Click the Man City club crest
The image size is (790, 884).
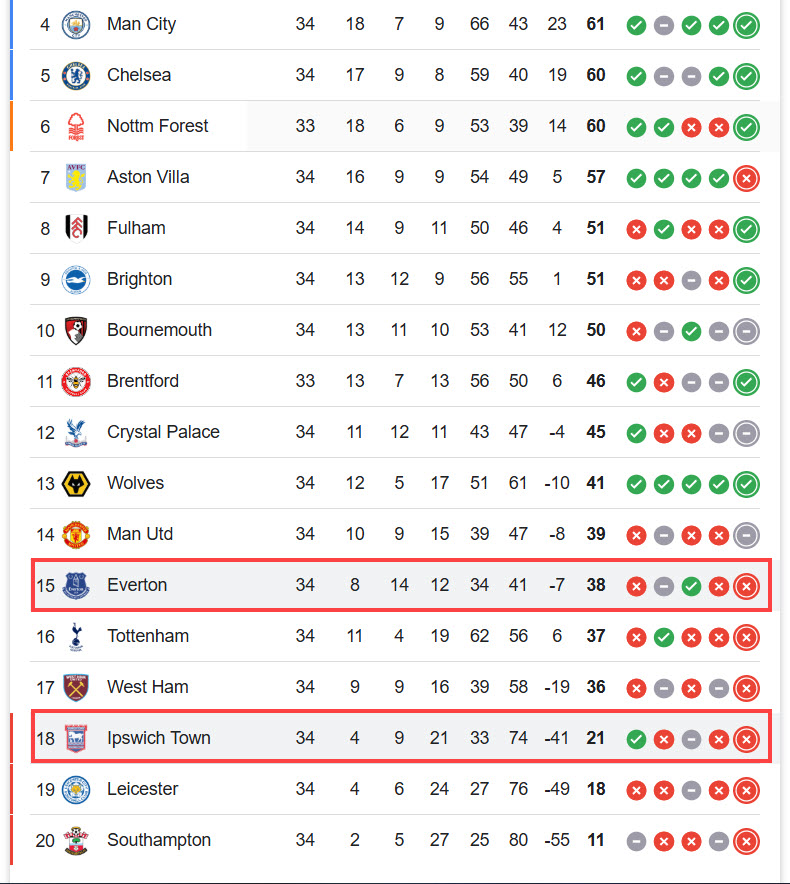(76, 25)
